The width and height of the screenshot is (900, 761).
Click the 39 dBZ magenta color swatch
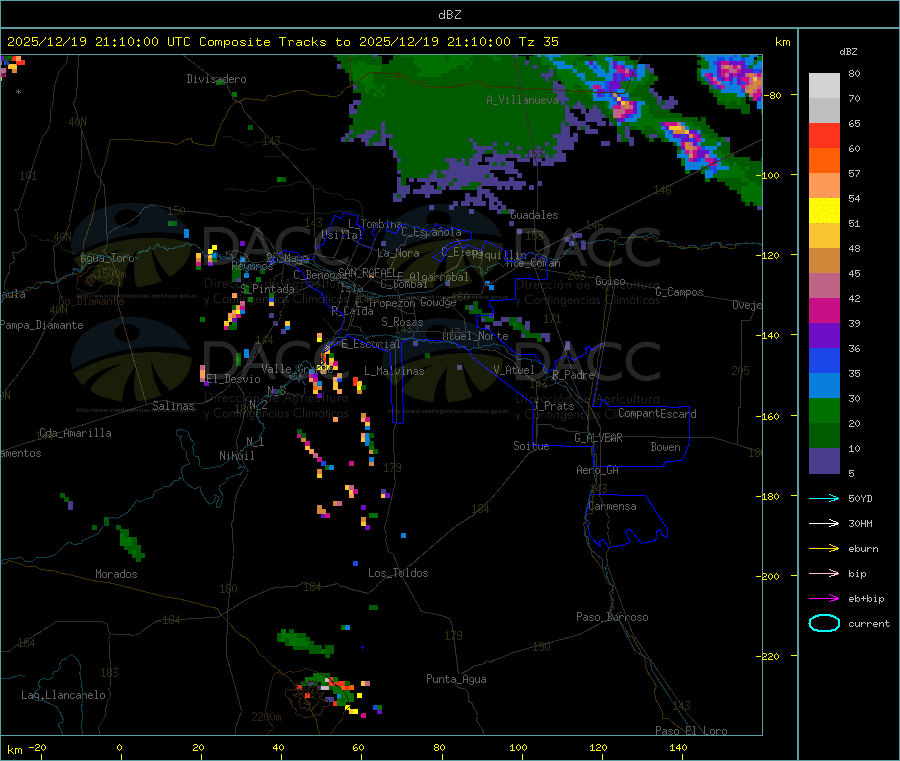824,310
